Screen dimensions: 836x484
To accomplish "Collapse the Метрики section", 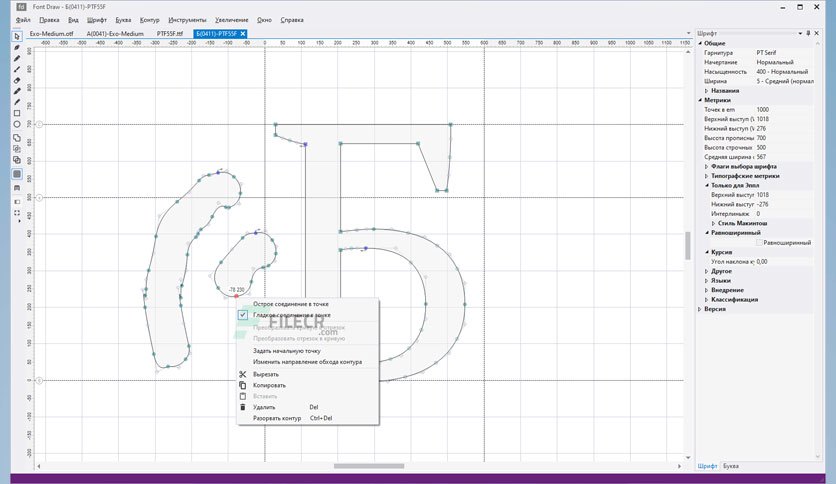I will 700,100.
